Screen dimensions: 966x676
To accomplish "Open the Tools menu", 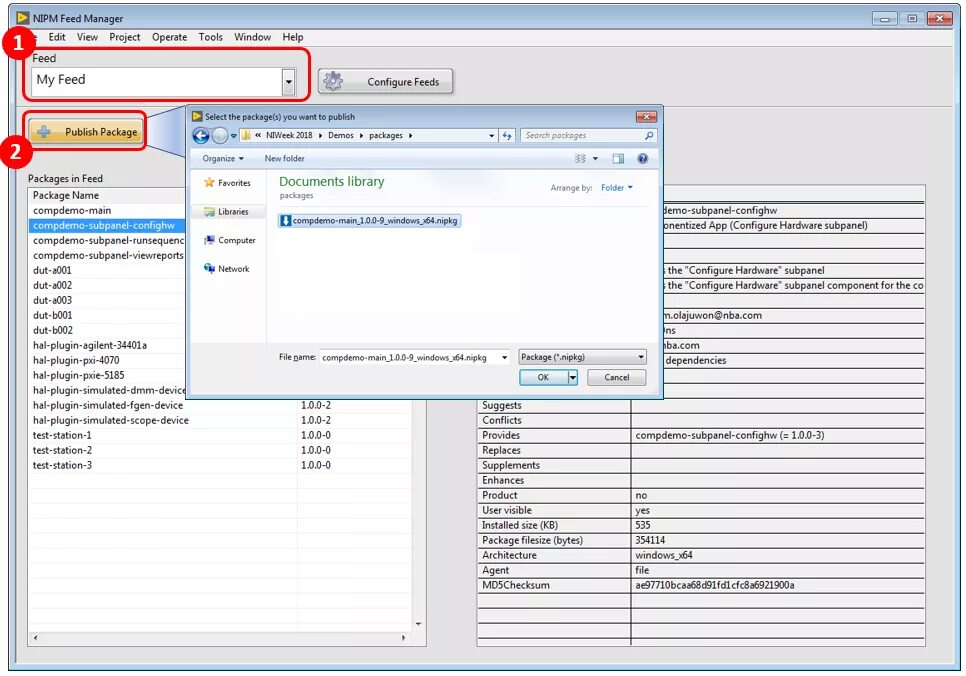I will pos(210,37).
